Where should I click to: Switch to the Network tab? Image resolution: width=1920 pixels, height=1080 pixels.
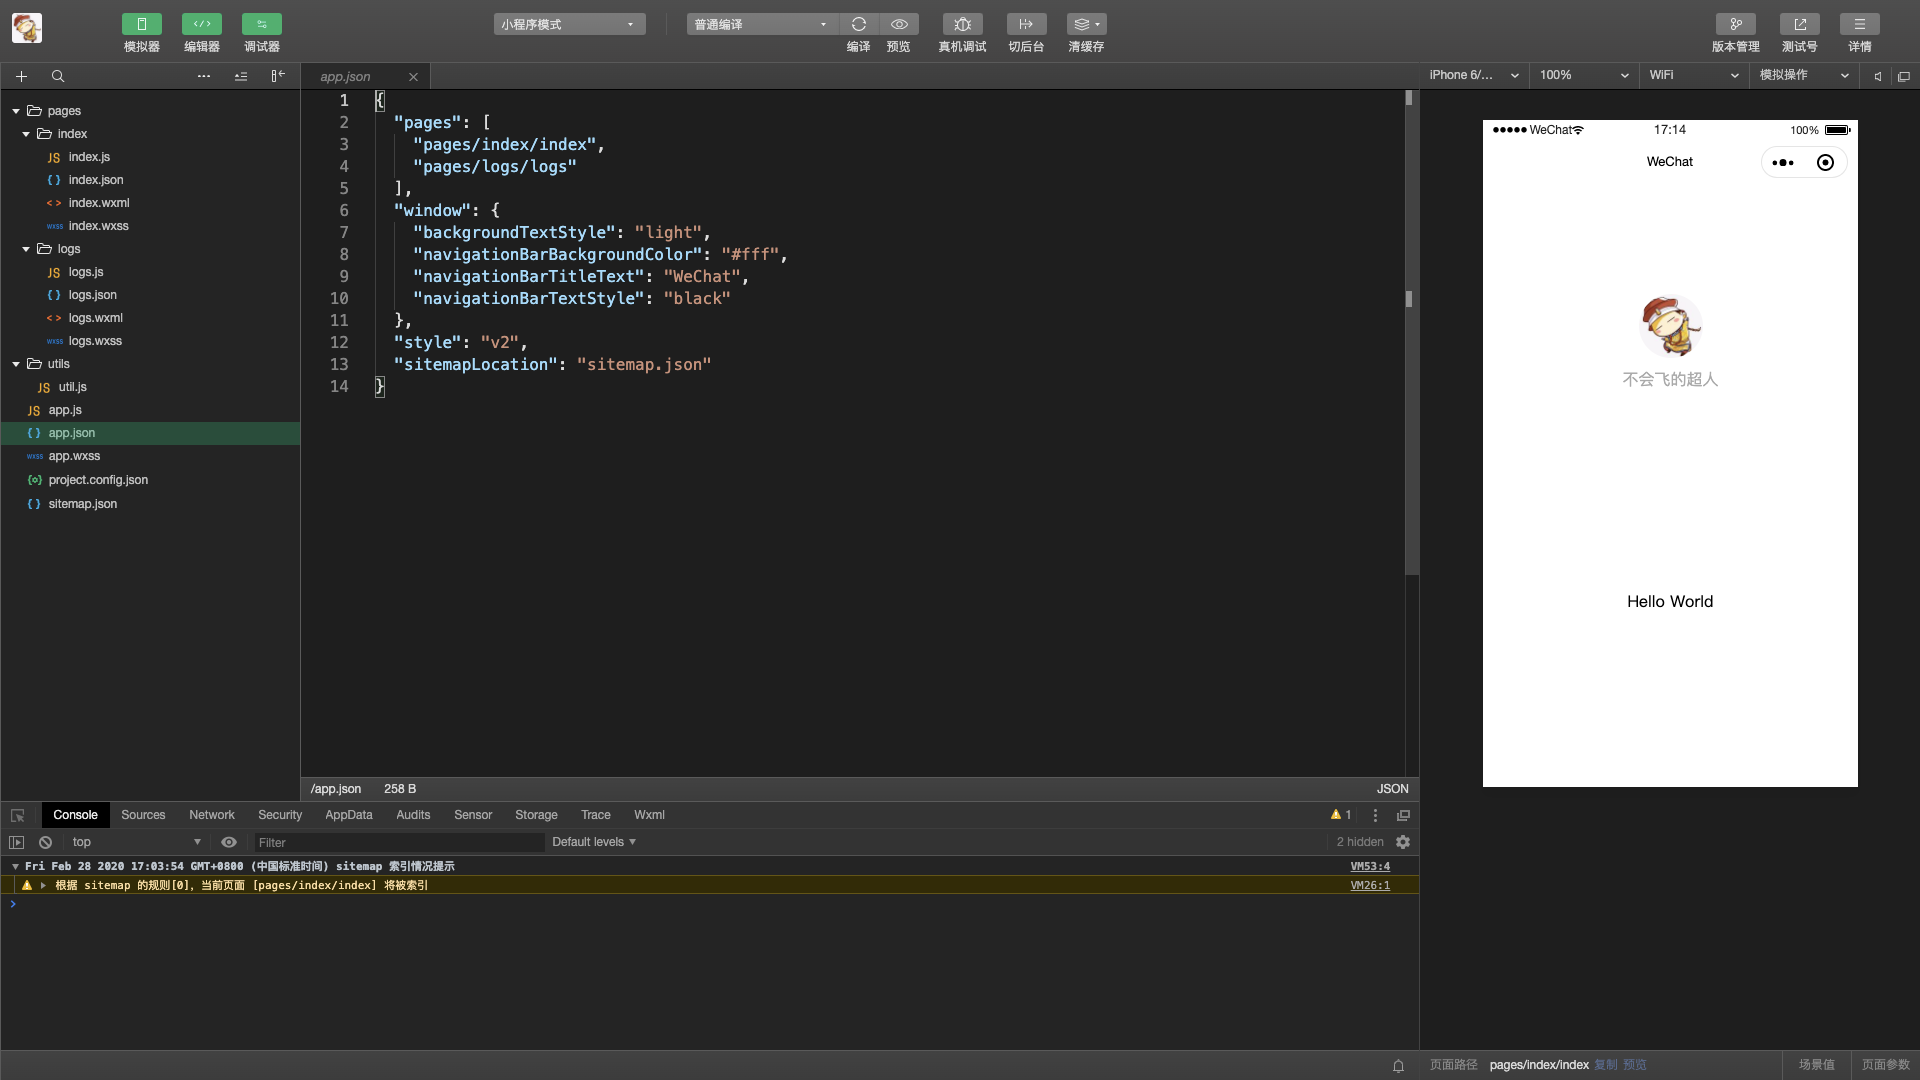pos(211,815)
